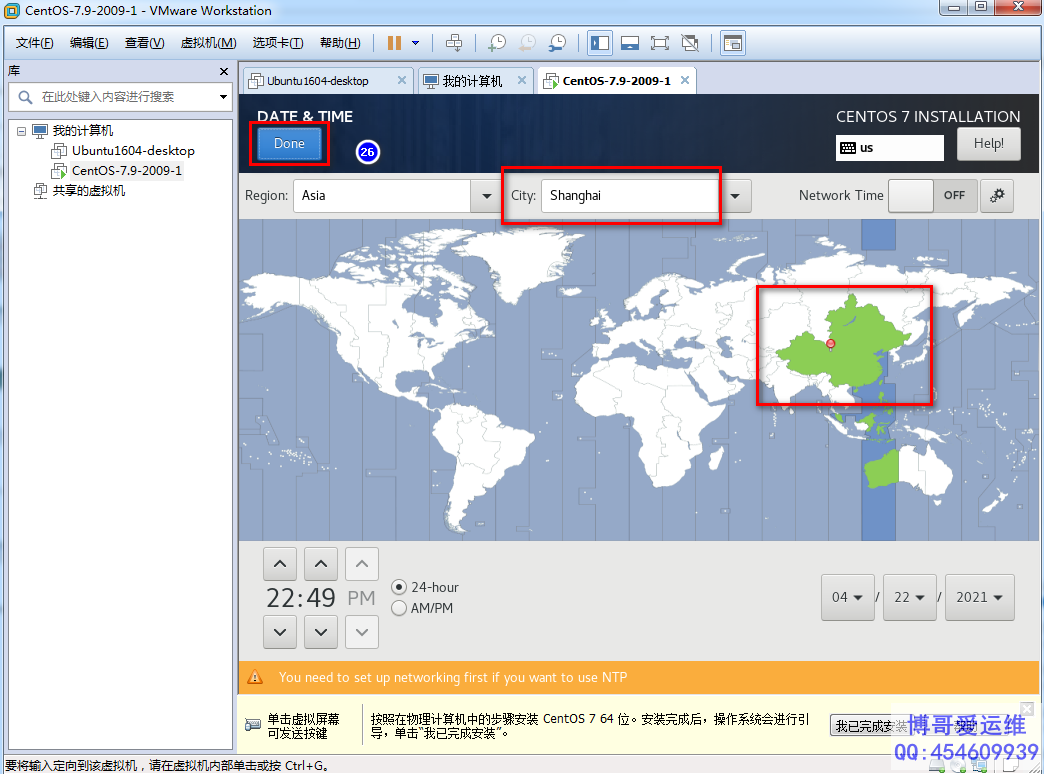The image size is (1044, 774).
Task: Increase the hour with the up arrow
Action: tap(280, 565)
